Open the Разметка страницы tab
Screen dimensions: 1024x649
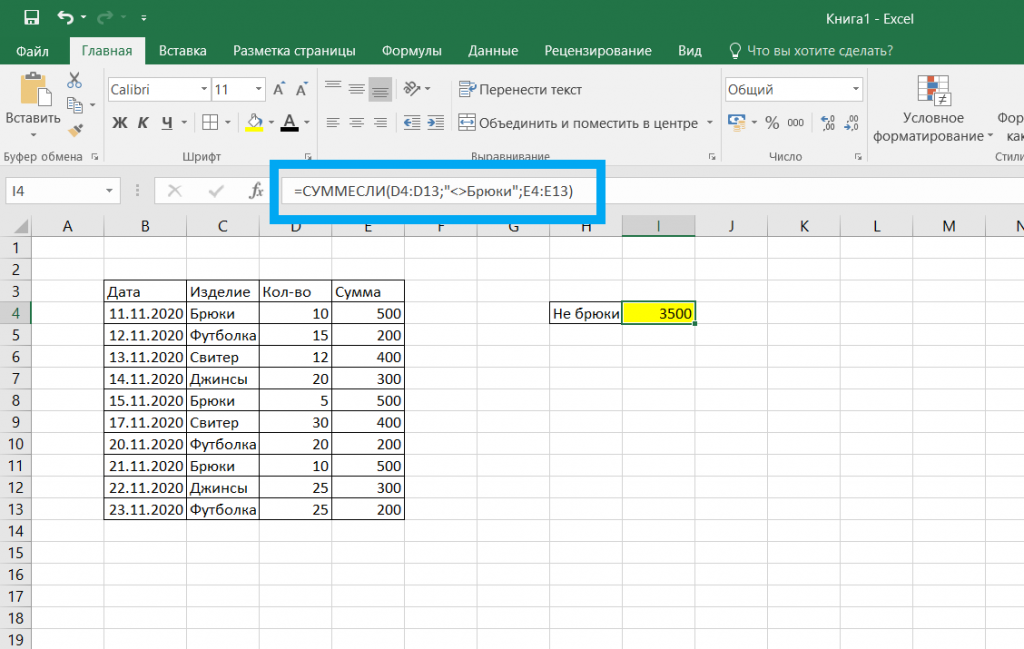[294, 51]
